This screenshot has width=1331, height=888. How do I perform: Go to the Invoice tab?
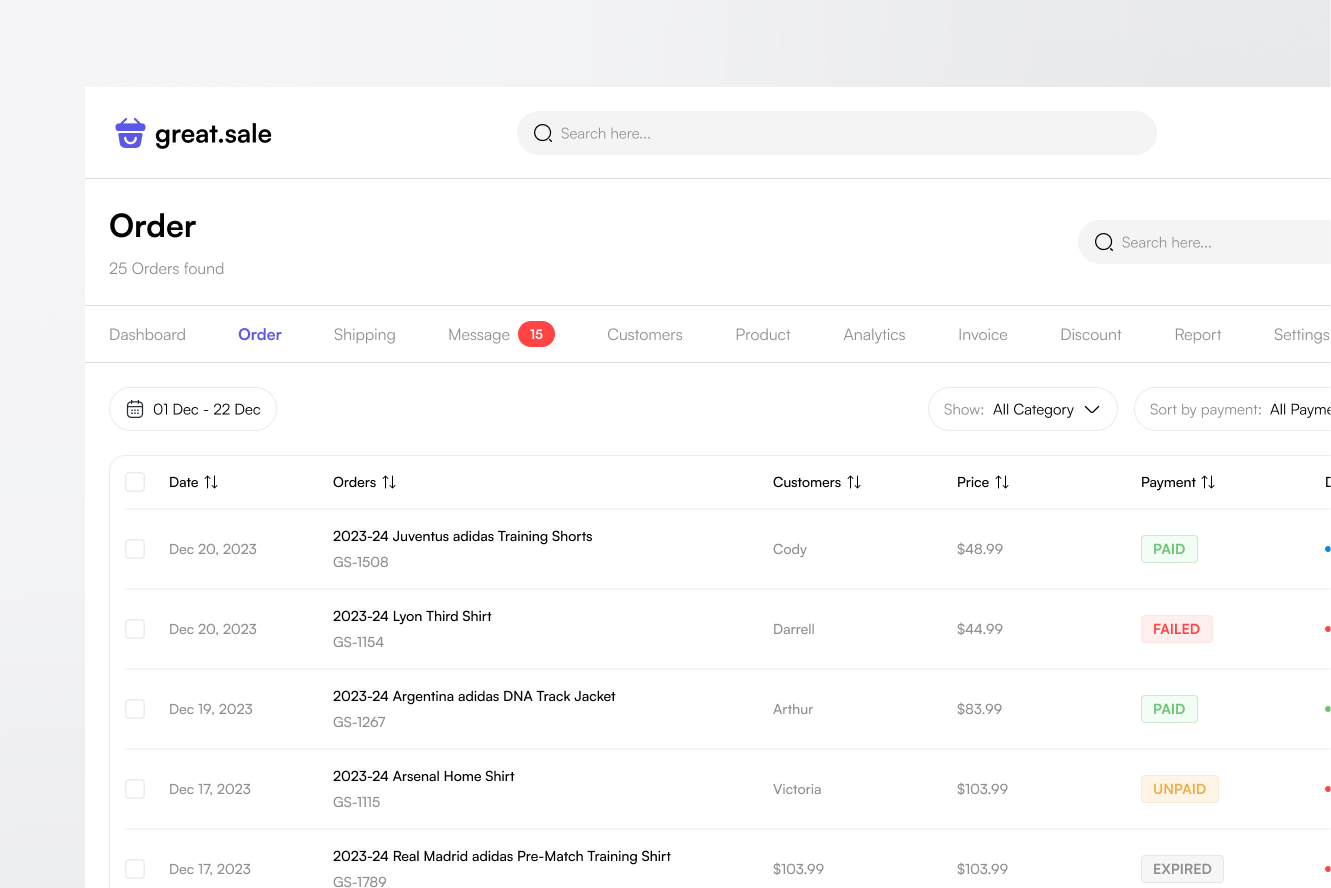(x=983, y=335)
